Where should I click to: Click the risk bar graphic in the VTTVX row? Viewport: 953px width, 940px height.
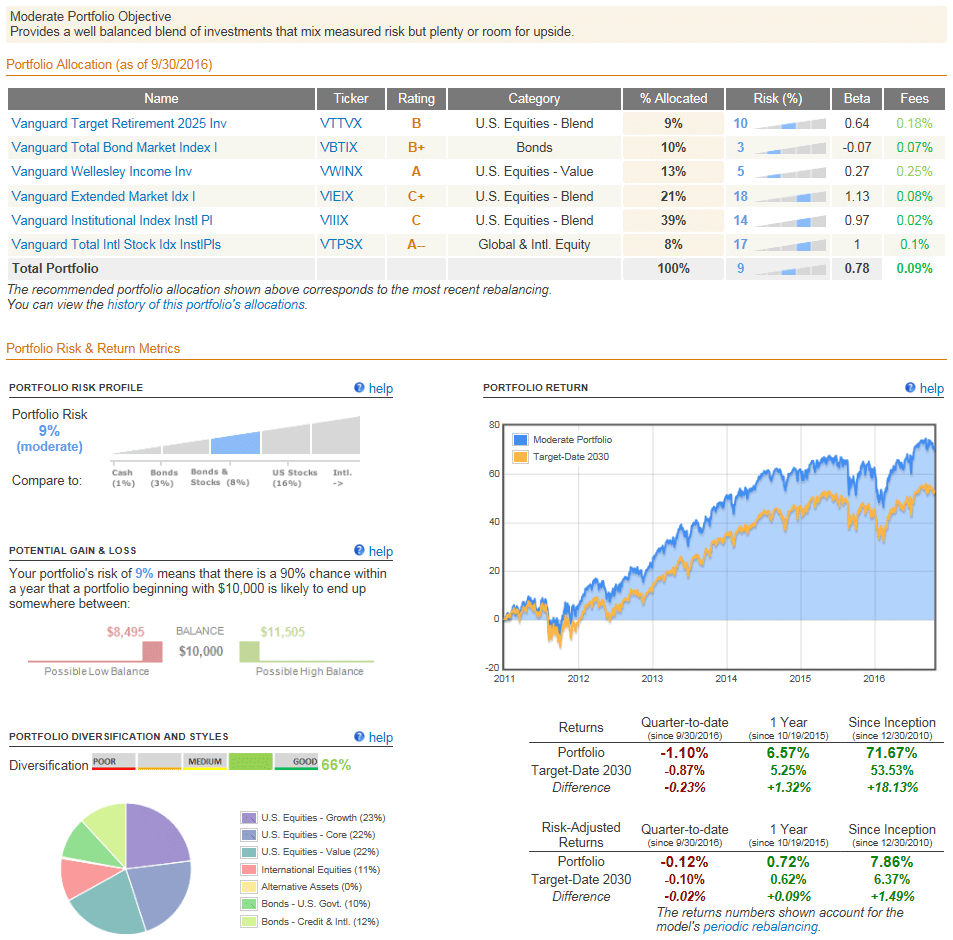click(x=790, y=124)
